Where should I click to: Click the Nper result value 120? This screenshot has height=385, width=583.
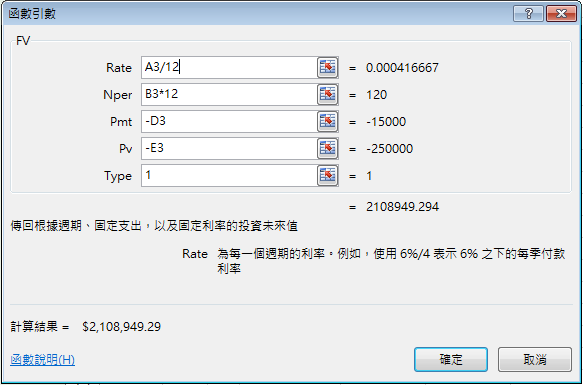[376, 95]
